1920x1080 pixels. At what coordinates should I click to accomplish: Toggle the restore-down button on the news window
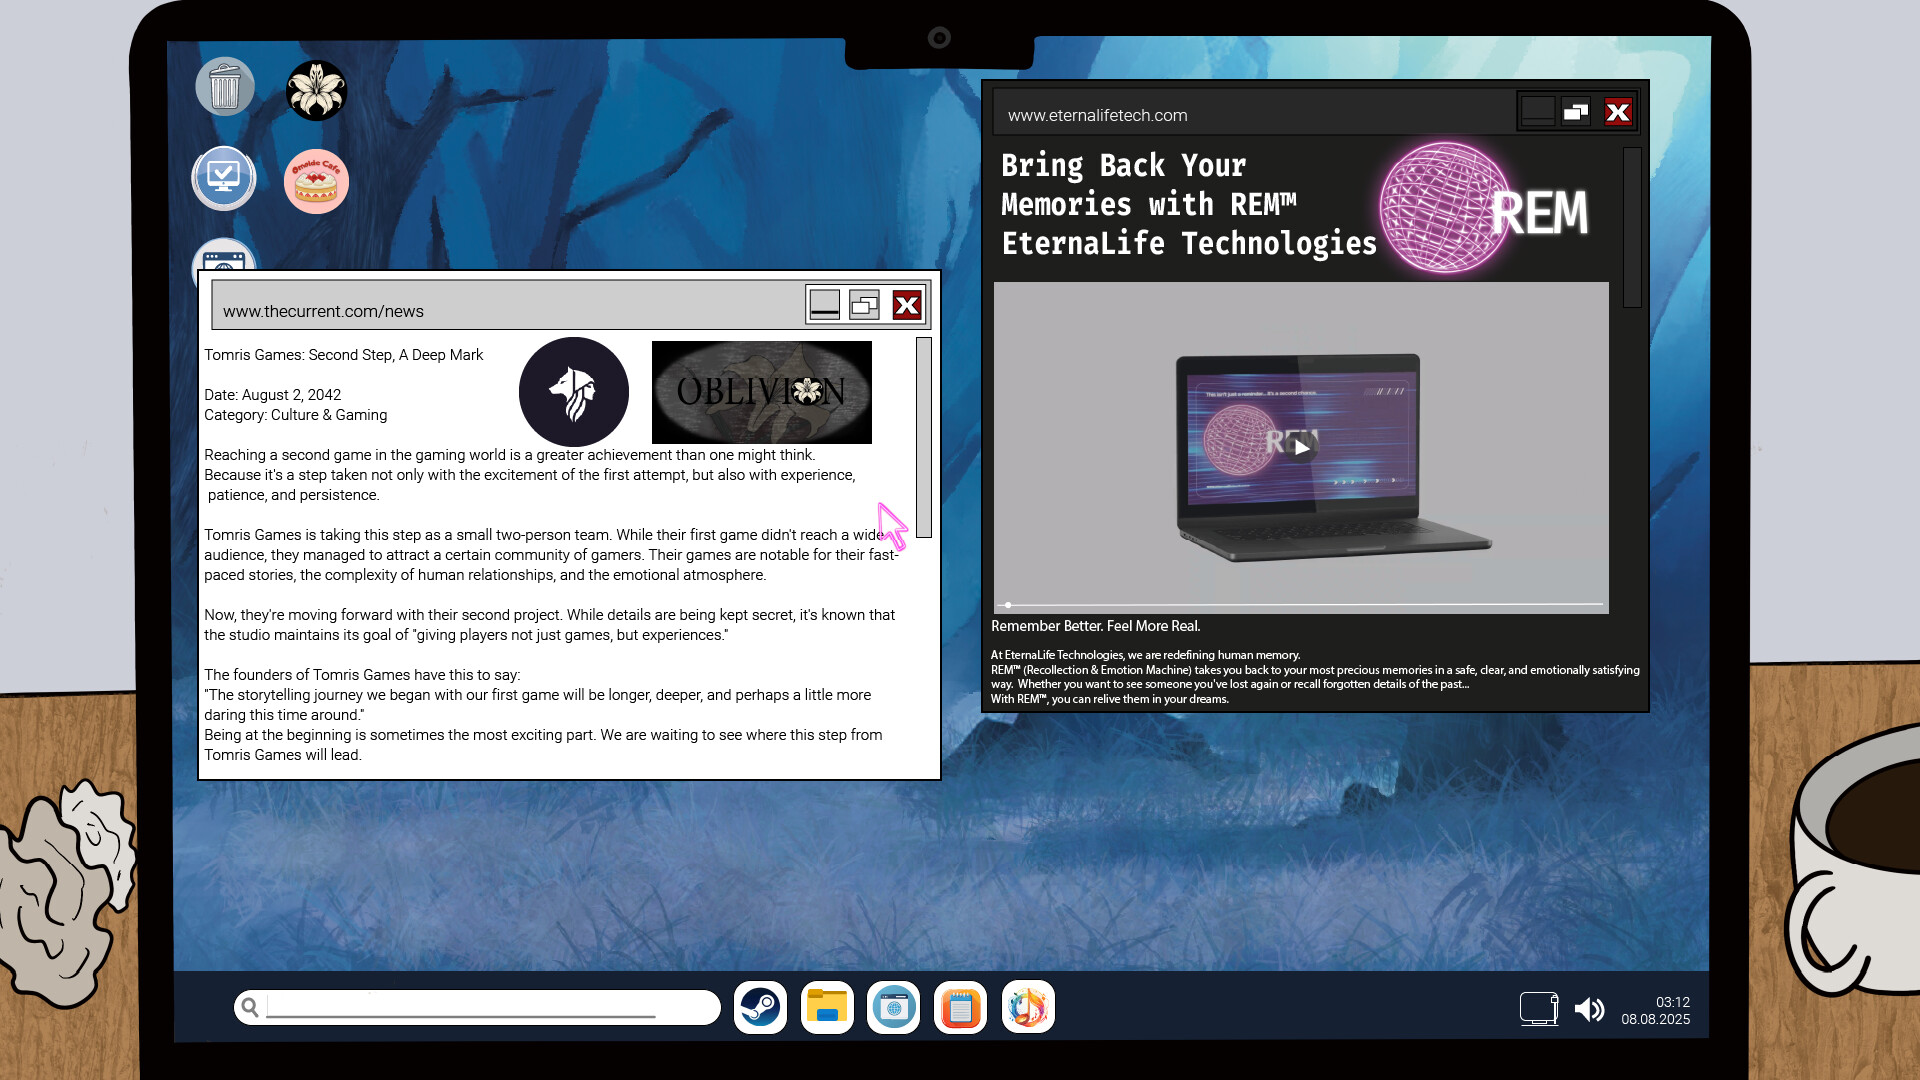[864, 305]
